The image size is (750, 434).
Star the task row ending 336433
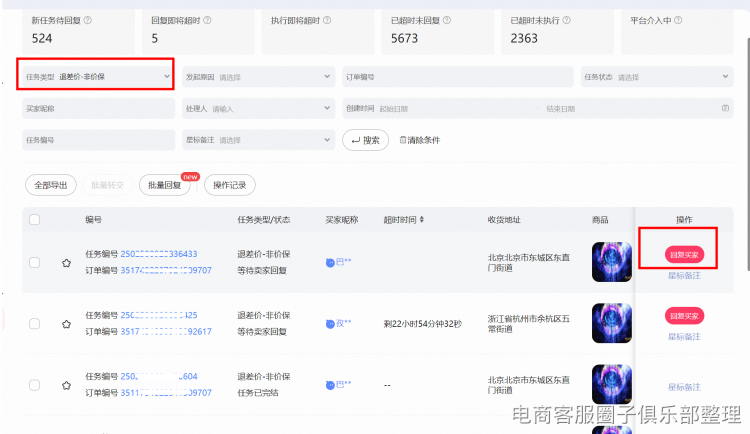click(x=66, y=263)
